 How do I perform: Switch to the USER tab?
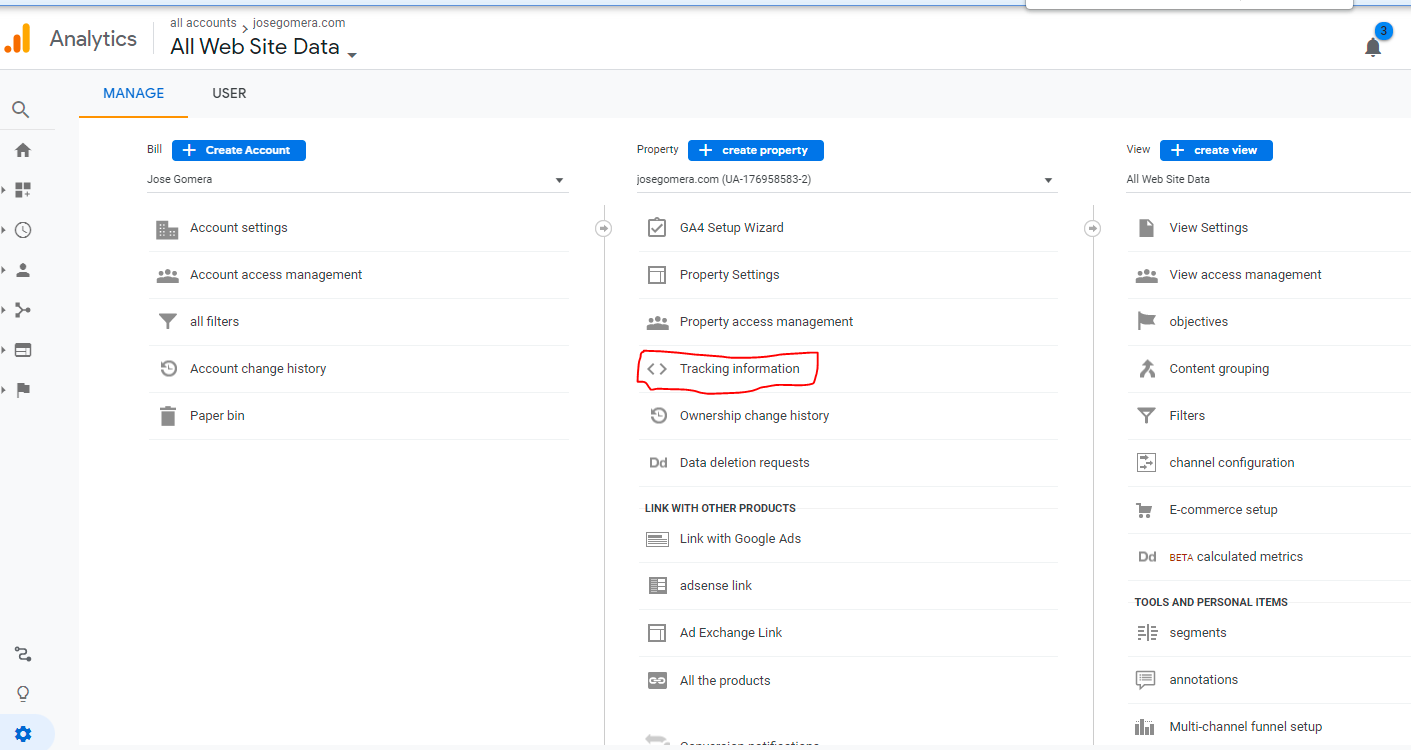229,93
